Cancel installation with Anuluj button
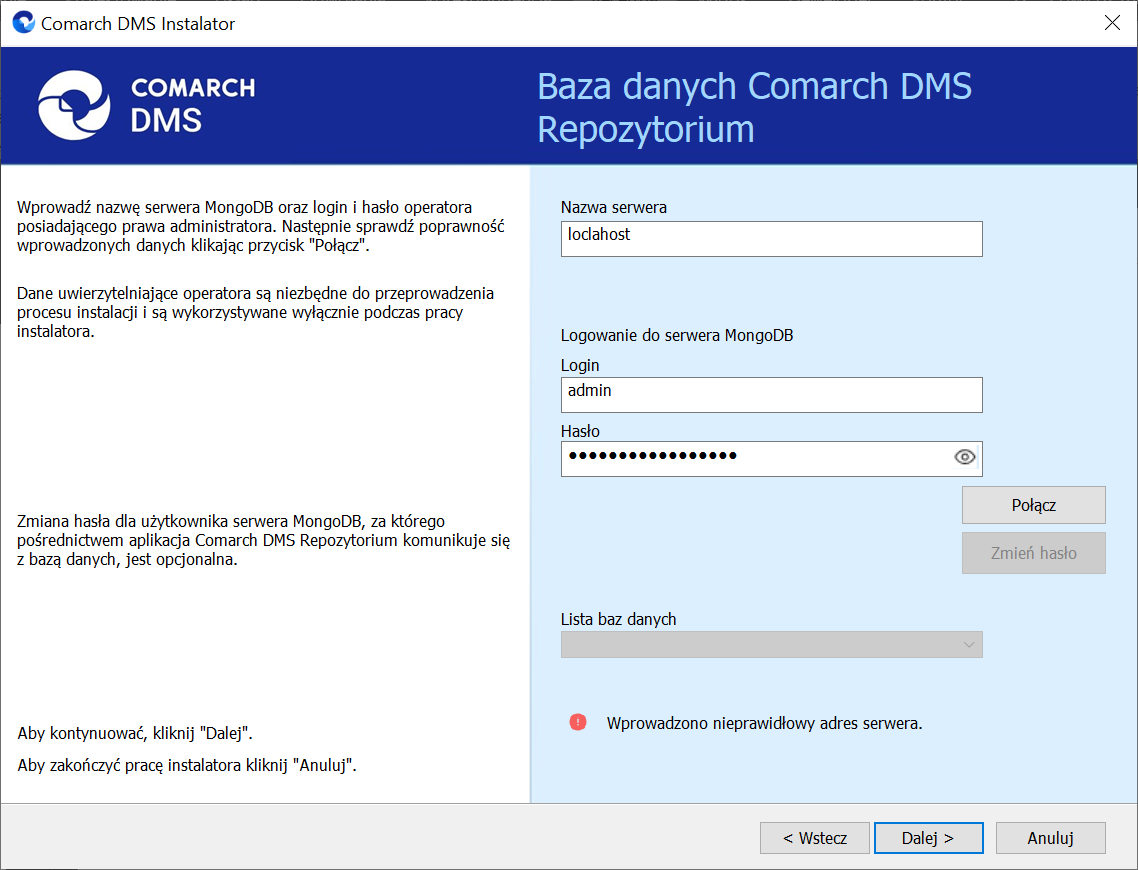This screenshot has height=870, width=1138. [x=1050, y=838]
